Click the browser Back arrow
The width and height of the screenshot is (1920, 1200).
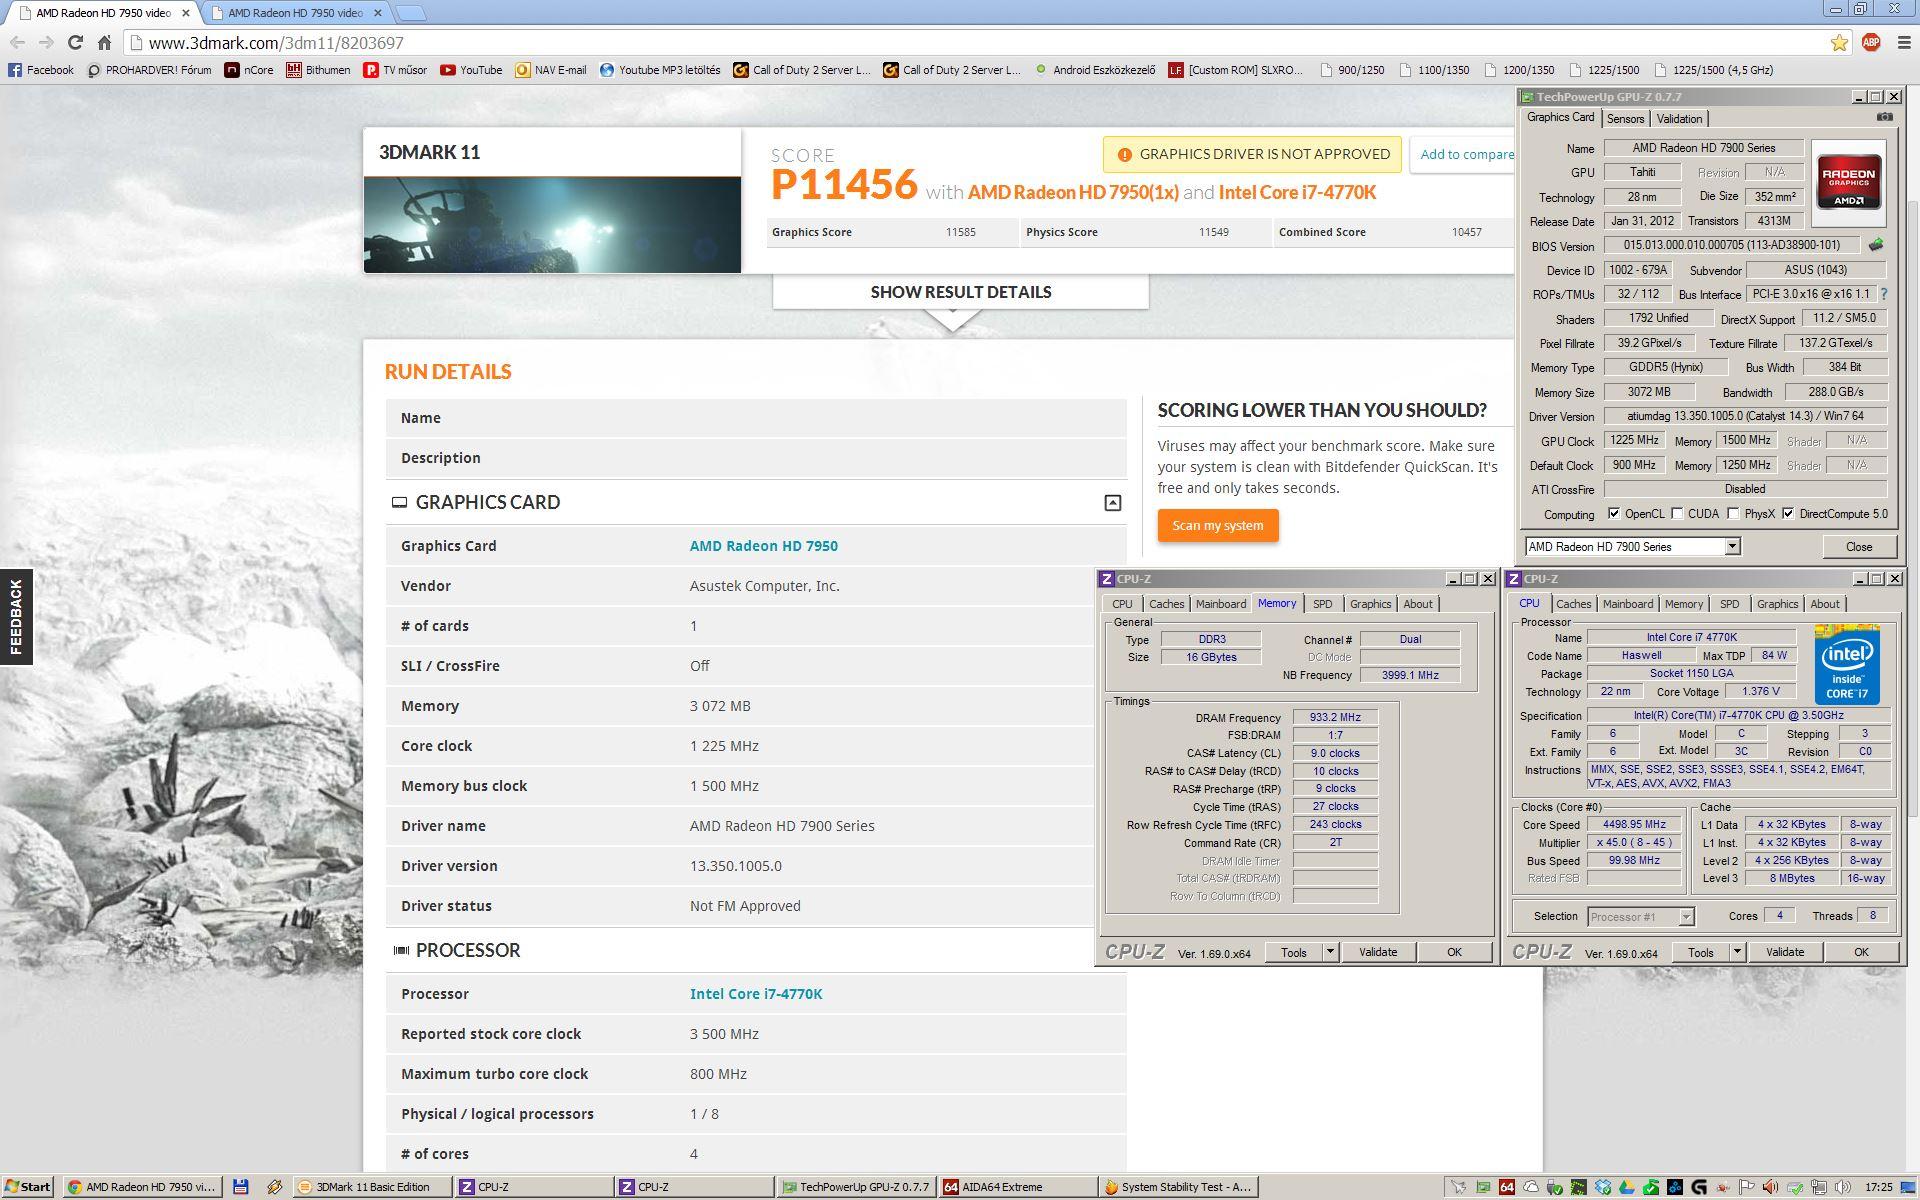(x=17, y=42)
